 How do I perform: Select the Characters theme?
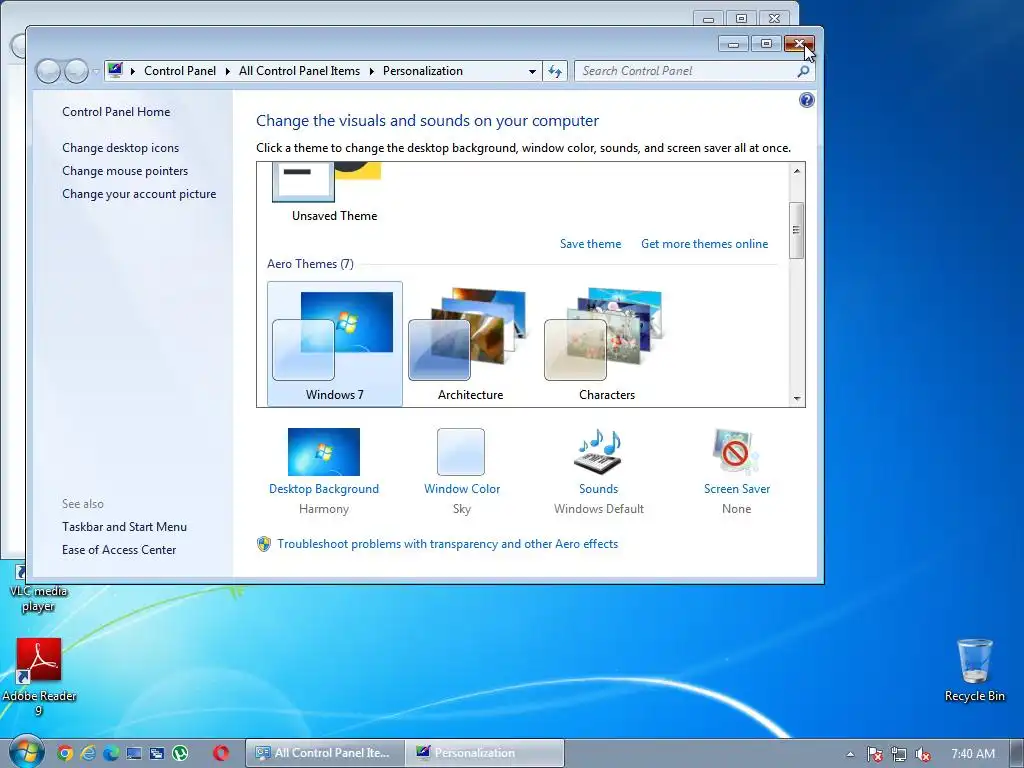pyautogui.click(x=607, y=344)
